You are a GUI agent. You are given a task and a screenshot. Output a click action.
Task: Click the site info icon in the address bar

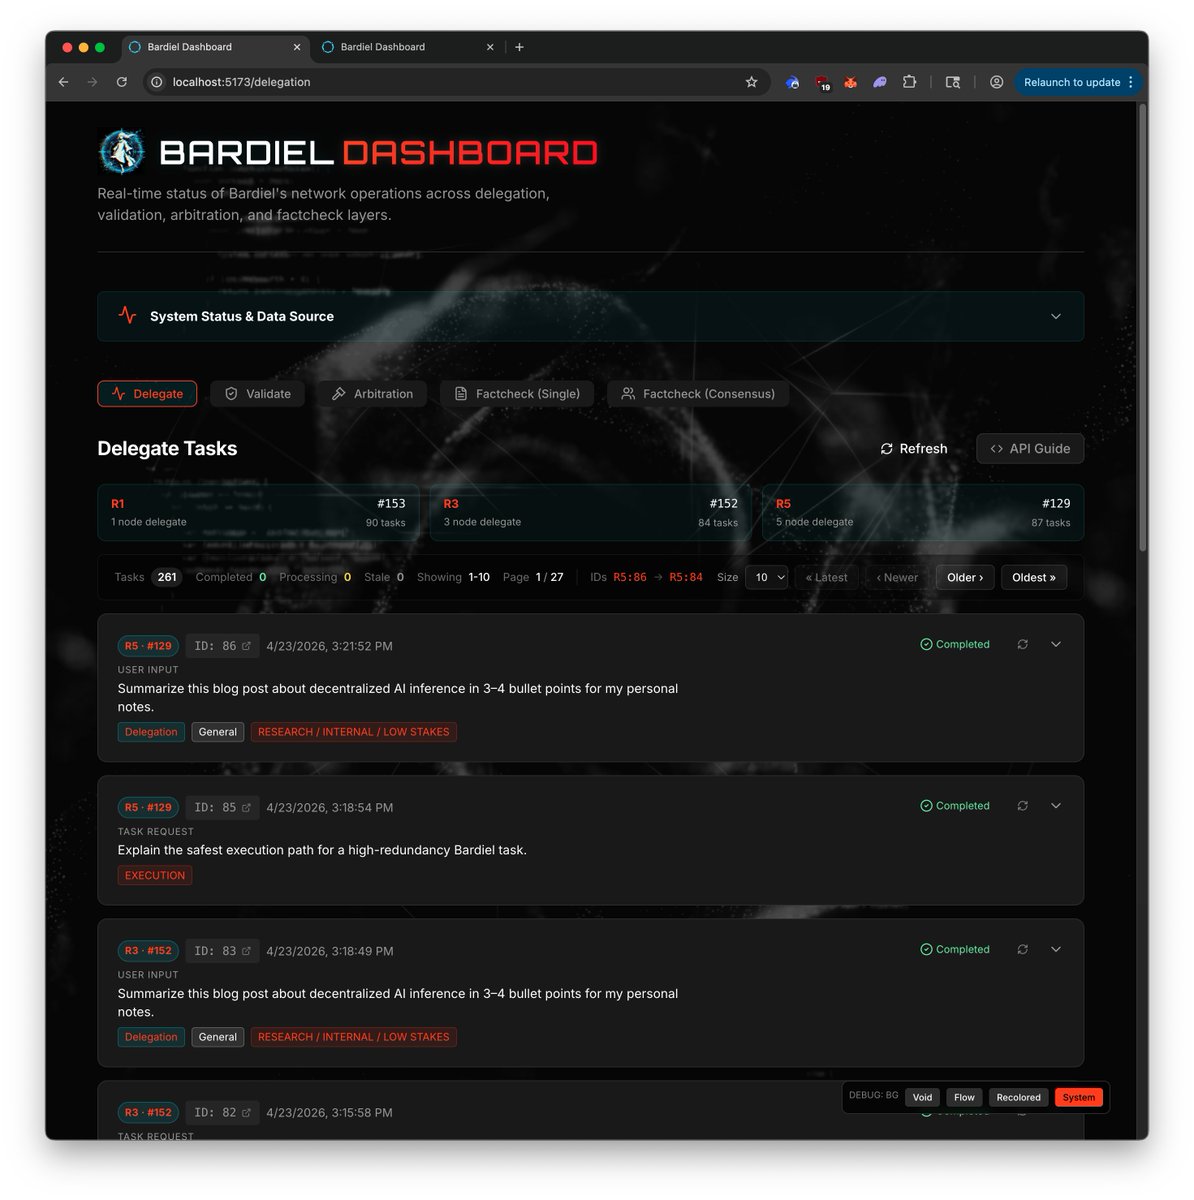(x=156, y=82)
